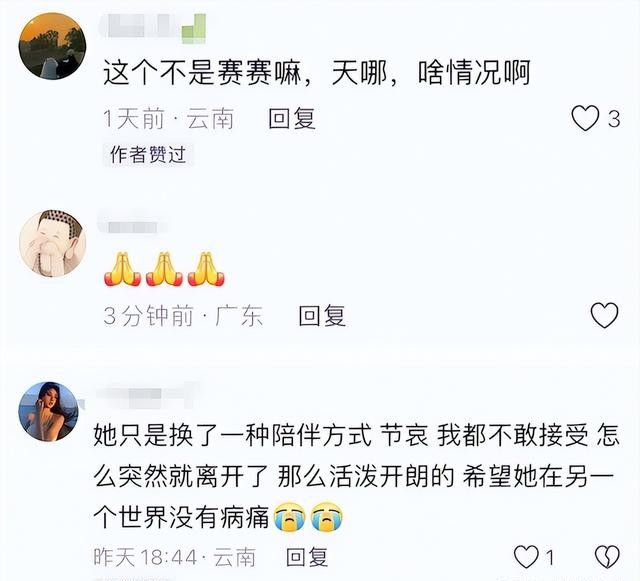Image resolution: width=640 pixels, height=581 pixels.
Task: Reply to the comment posted 昨天 18:44
Action: pyautogui.click(x=307, y=557)
